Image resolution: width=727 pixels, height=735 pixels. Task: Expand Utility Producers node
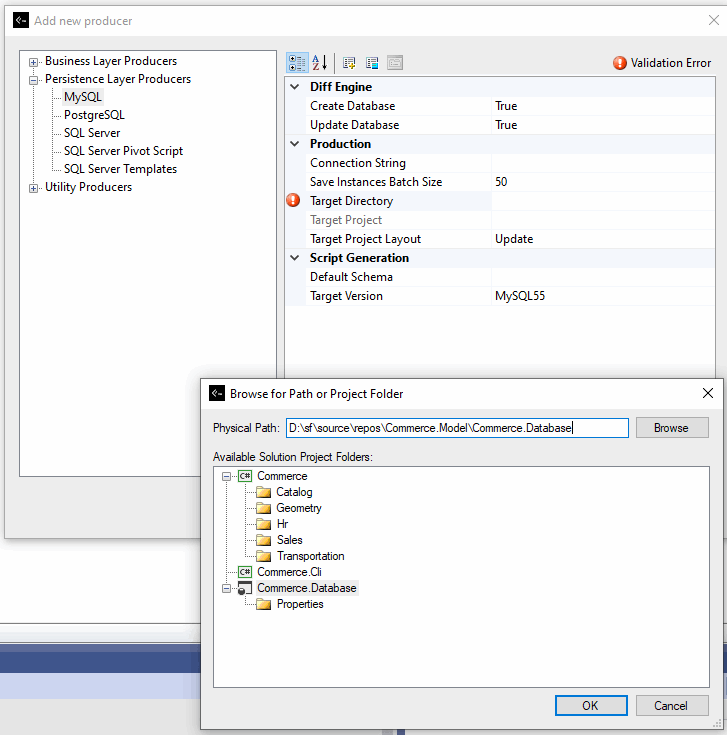(x=33, y=188)
